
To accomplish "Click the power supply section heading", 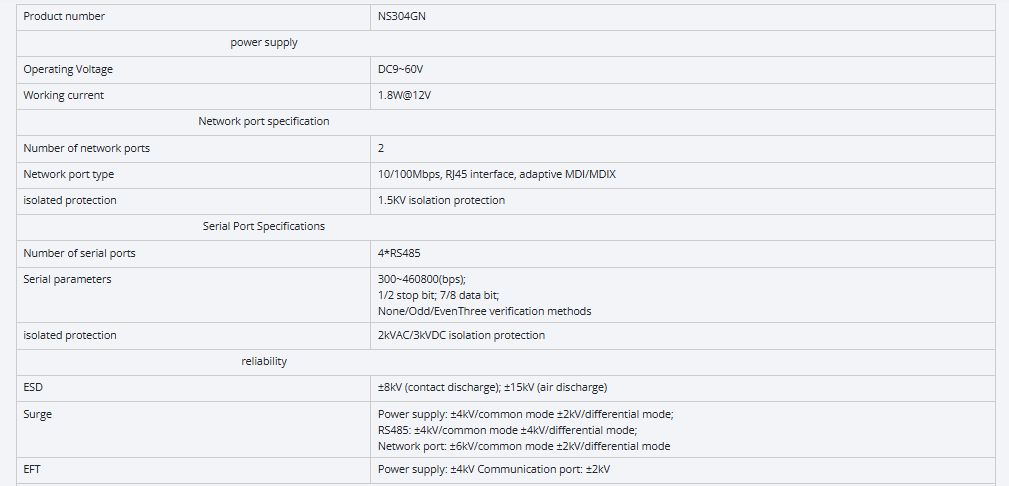I will point(264,43).
